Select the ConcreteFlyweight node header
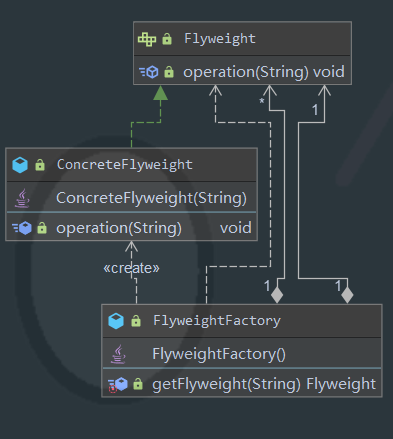 point(131,165)
